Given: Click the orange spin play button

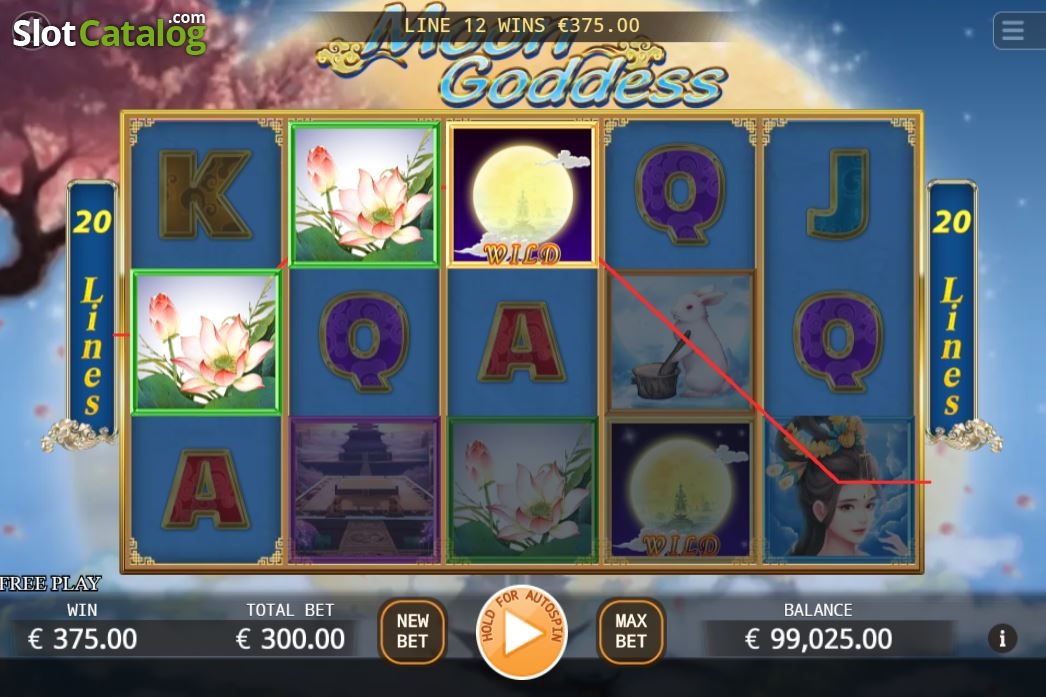Looking at the screenshot, I should 522,631.
